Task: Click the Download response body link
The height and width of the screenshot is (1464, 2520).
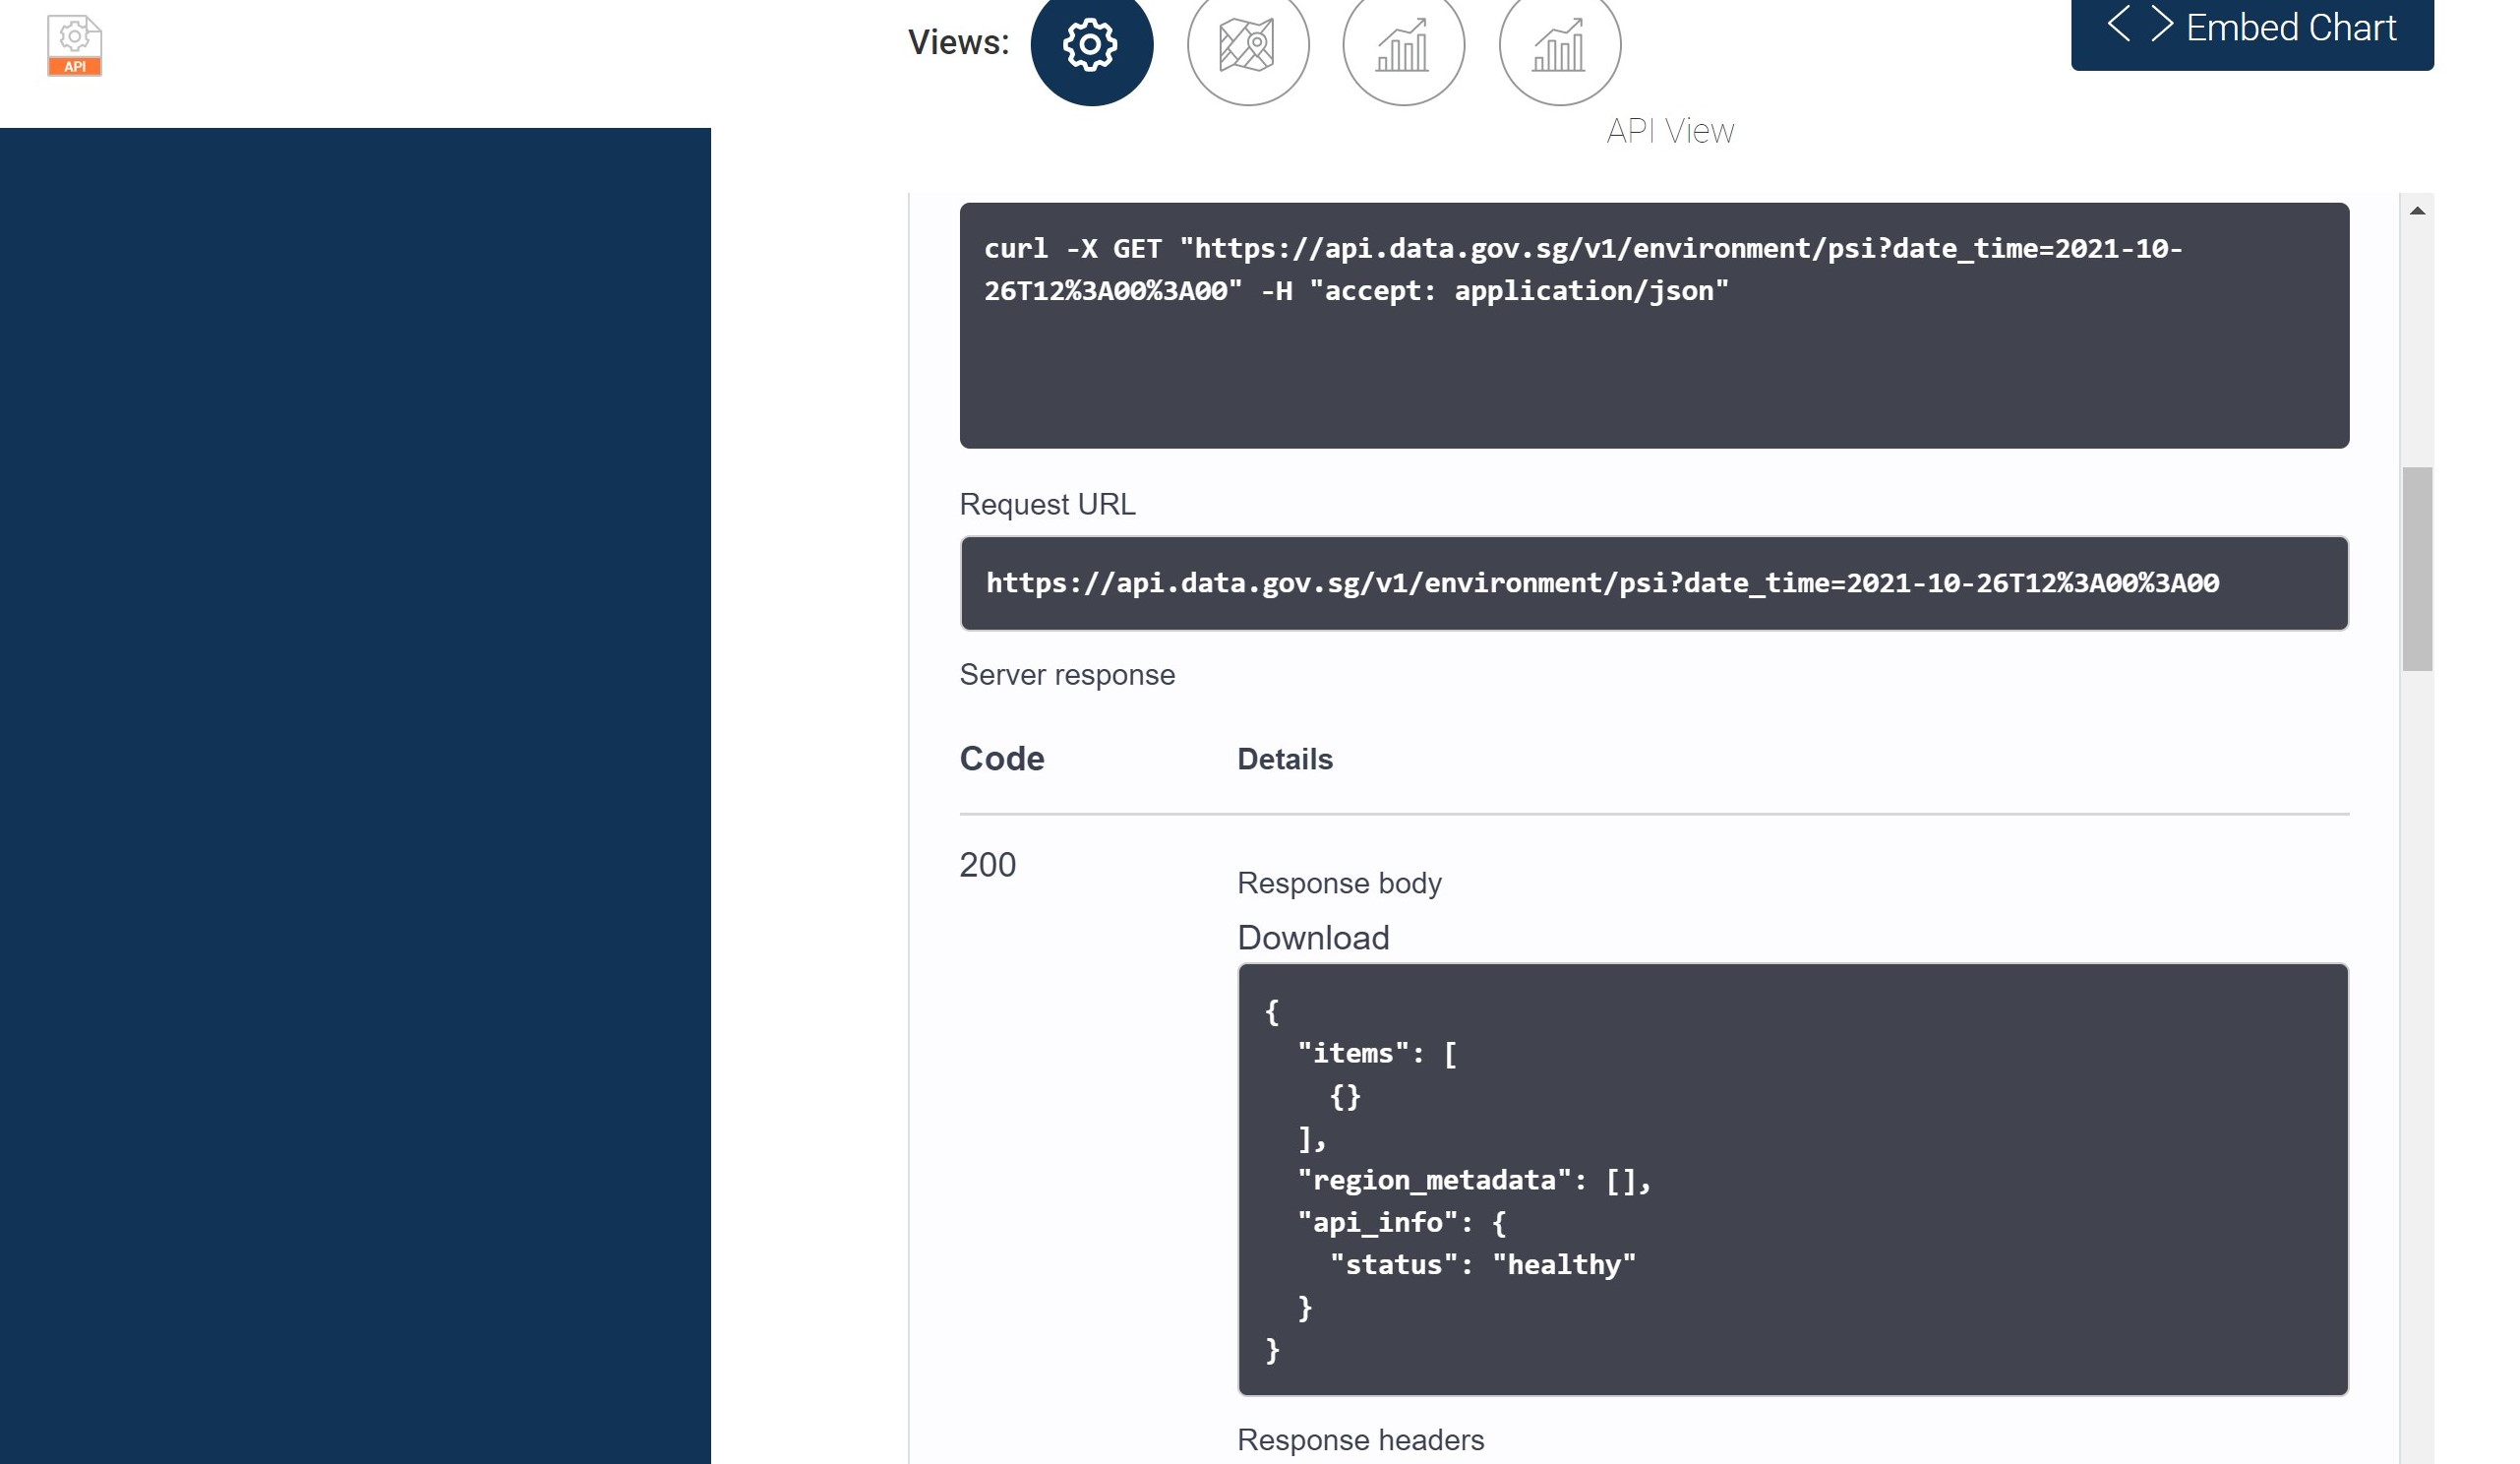Action: coord(1314,938)
